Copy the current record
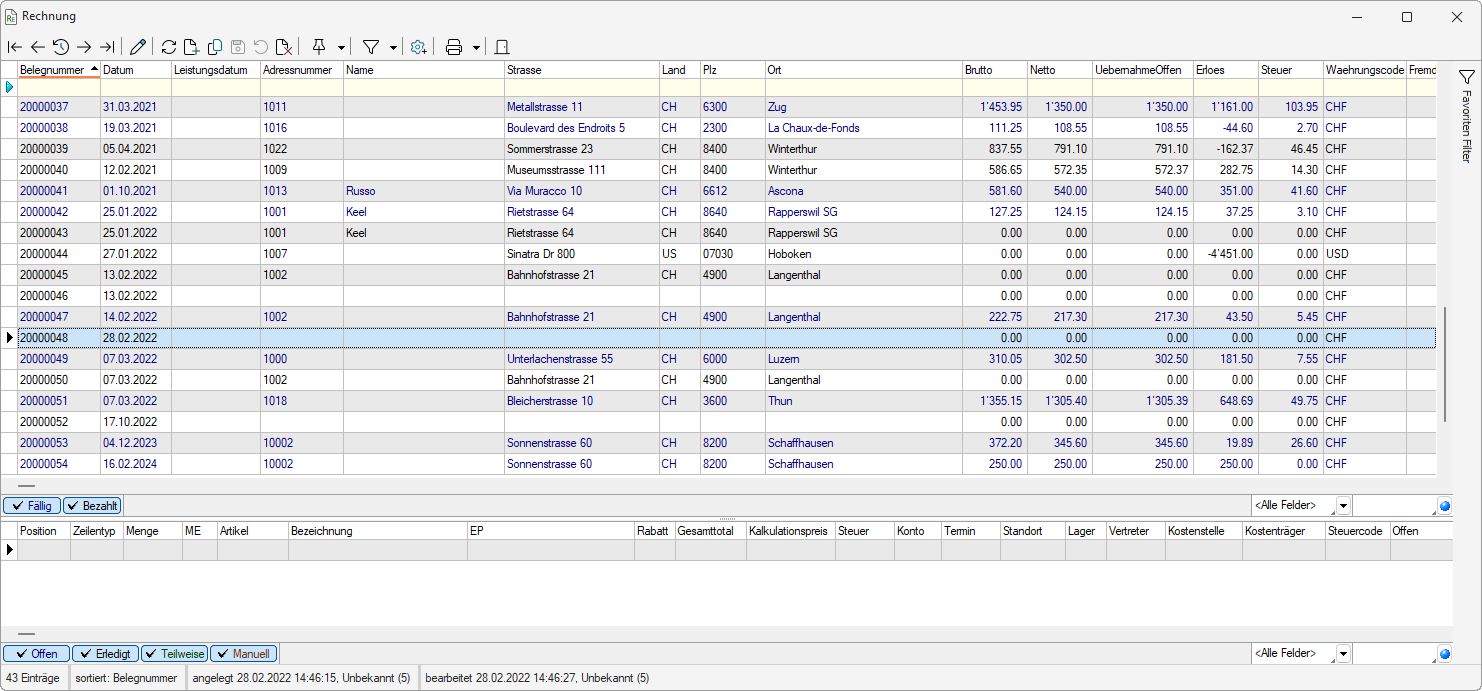This screenshot has height=691, width=1482. click(214, 47)
